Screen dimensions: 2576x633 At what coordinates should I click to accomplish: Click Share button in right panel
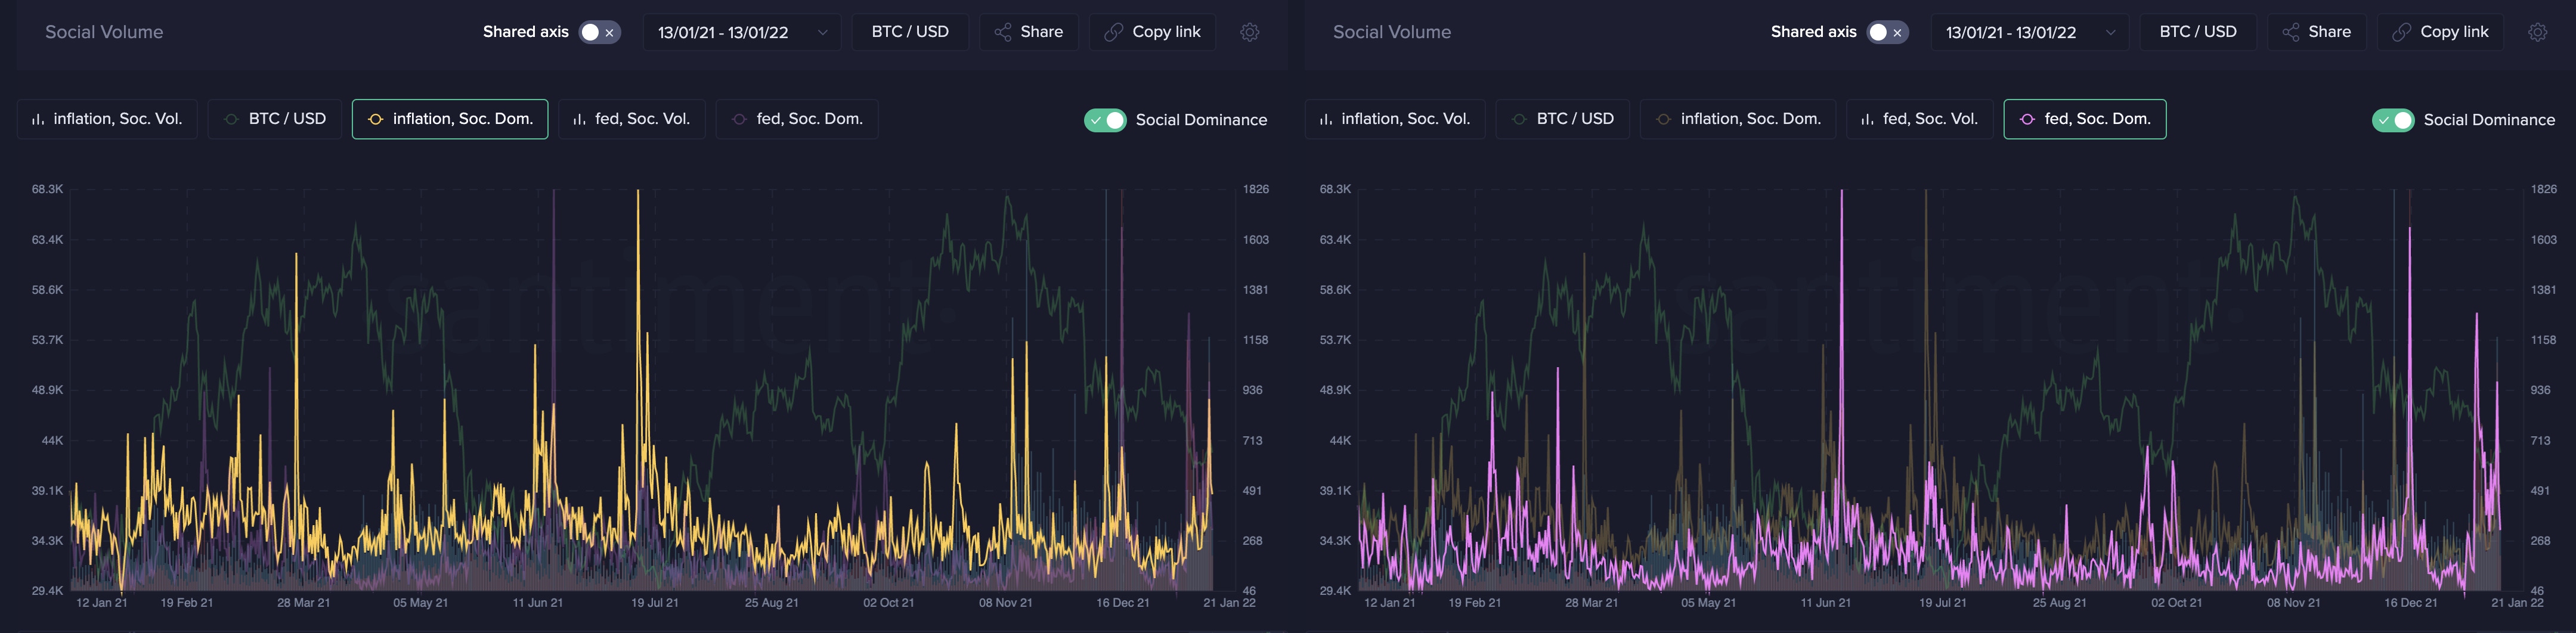coord(2316,32)
